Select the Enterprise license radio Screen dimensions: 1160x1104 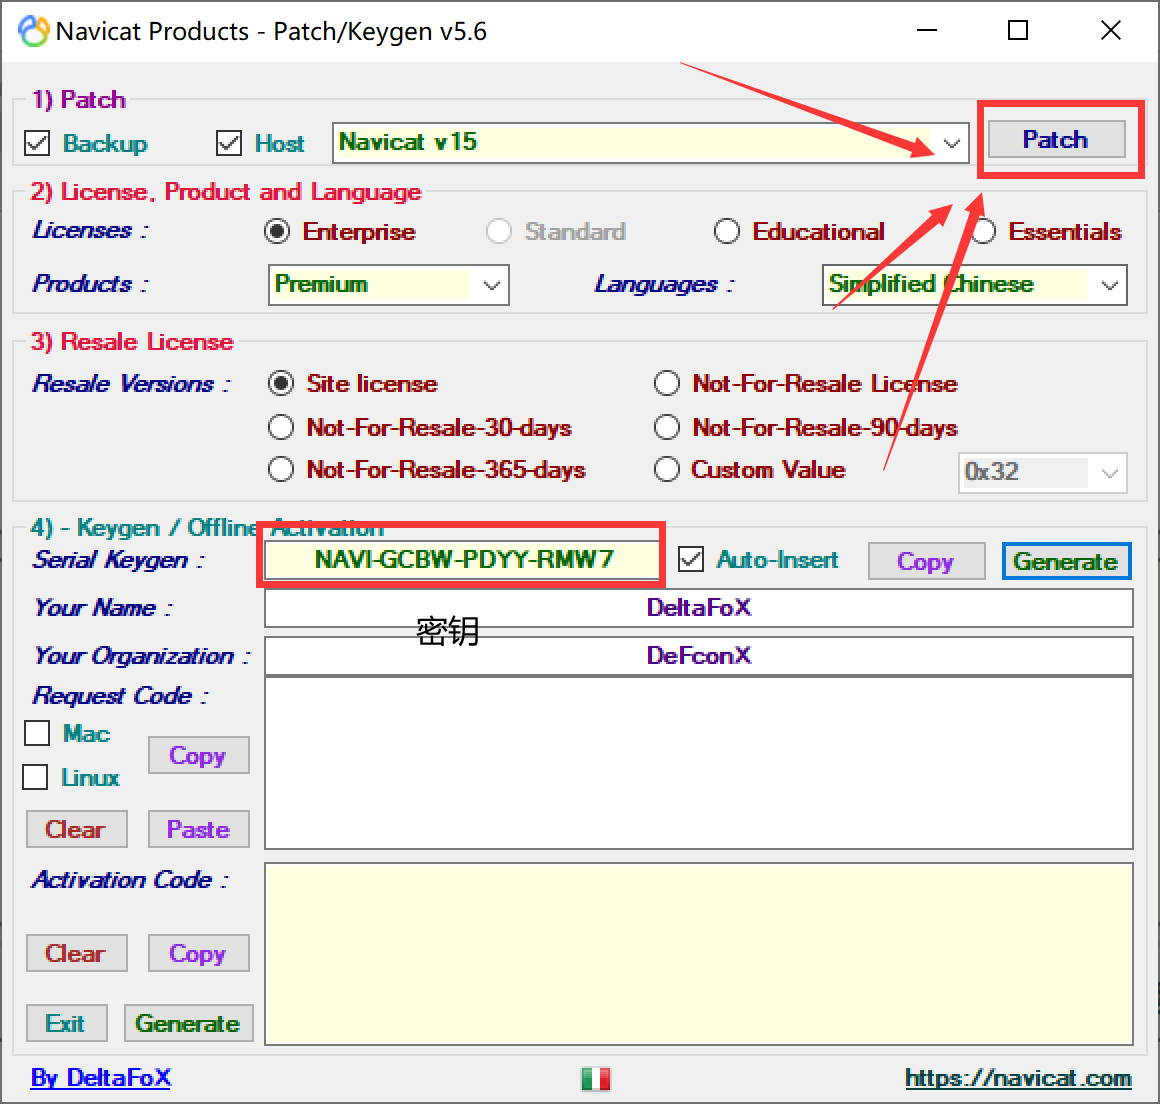pos(277,232)
